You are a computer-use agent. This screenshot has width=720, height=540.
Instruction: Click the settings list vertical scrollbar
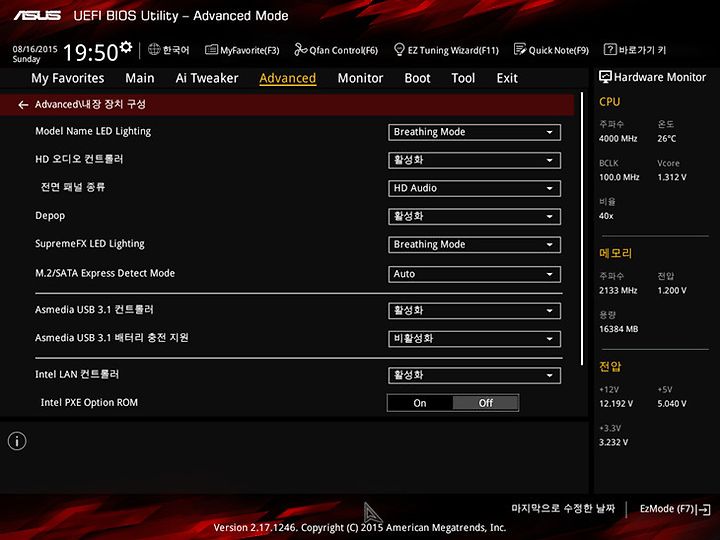point(582,229)
